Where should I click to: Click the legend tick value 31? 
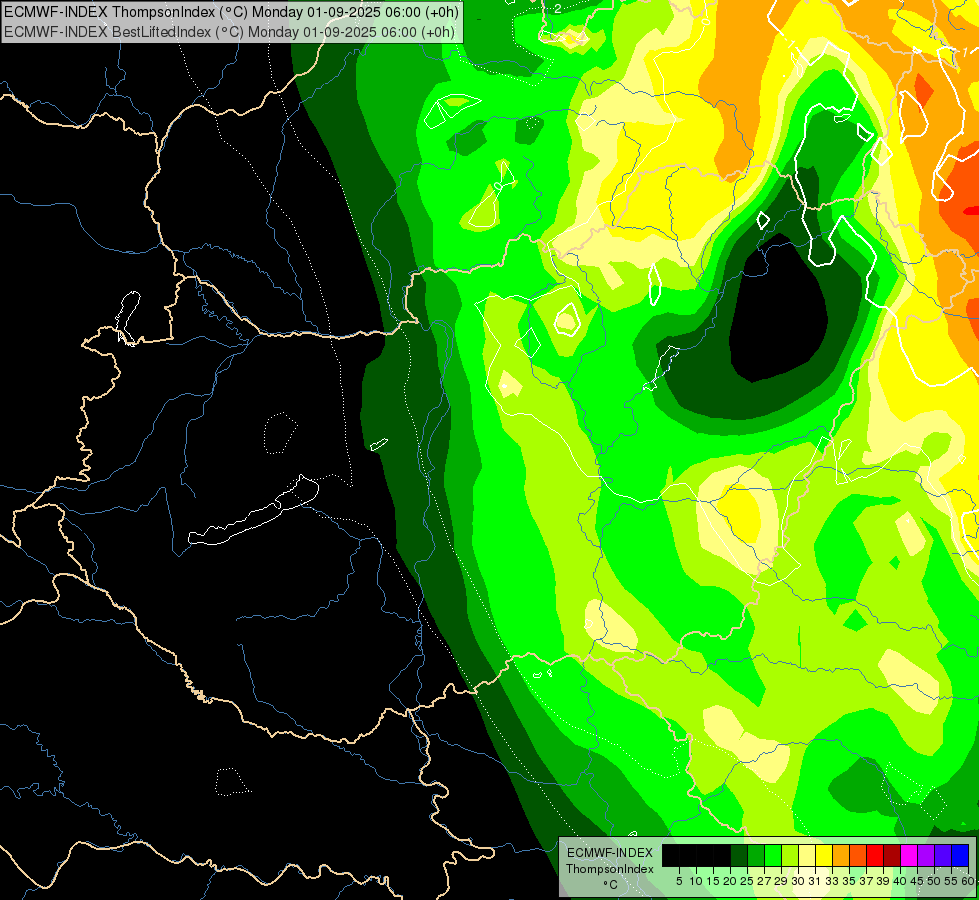coord(815,881)
